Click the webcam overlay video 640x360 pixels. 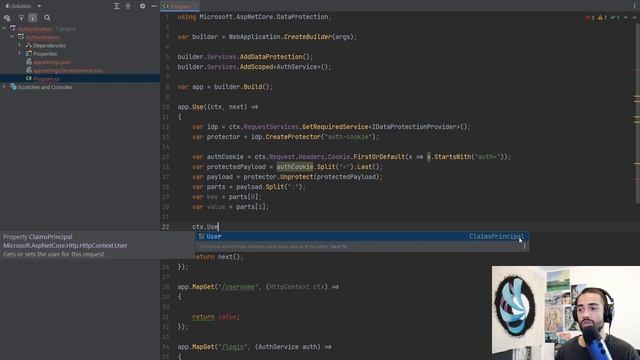point(566,313)
